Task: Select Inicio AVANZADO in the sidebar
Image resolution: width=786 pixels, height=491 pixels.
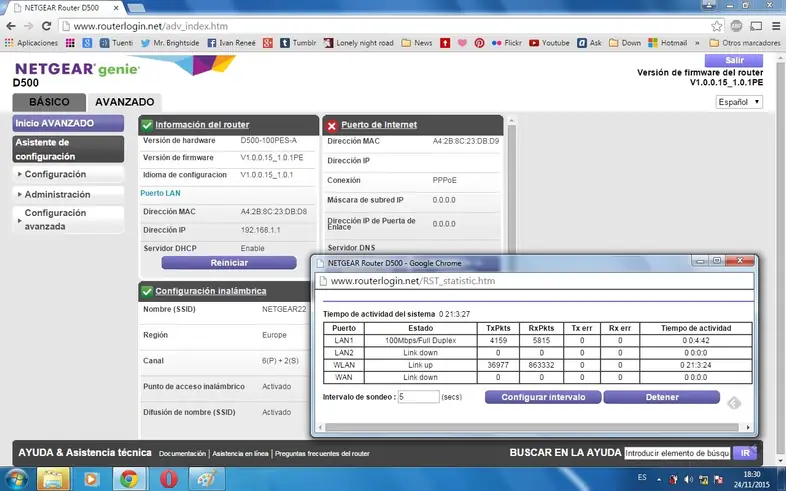Action: (x=68, y=123)
